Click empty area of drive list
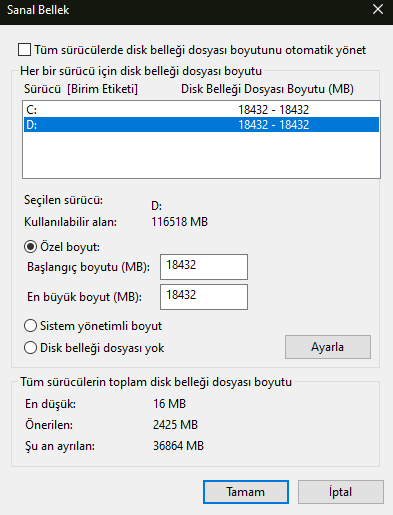This screenshot has width=393, height=515. [201, 155]
